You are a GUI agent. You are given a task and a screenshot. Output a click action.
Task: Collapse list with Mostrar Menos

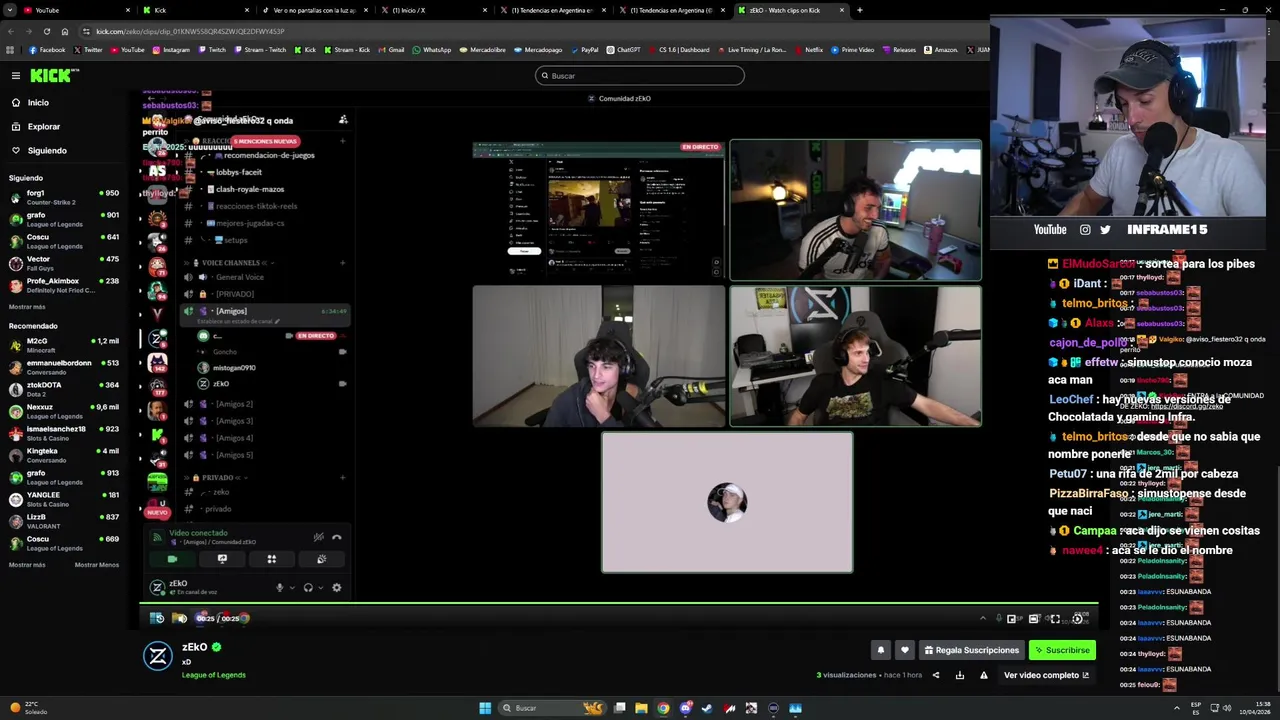[97, 565]
